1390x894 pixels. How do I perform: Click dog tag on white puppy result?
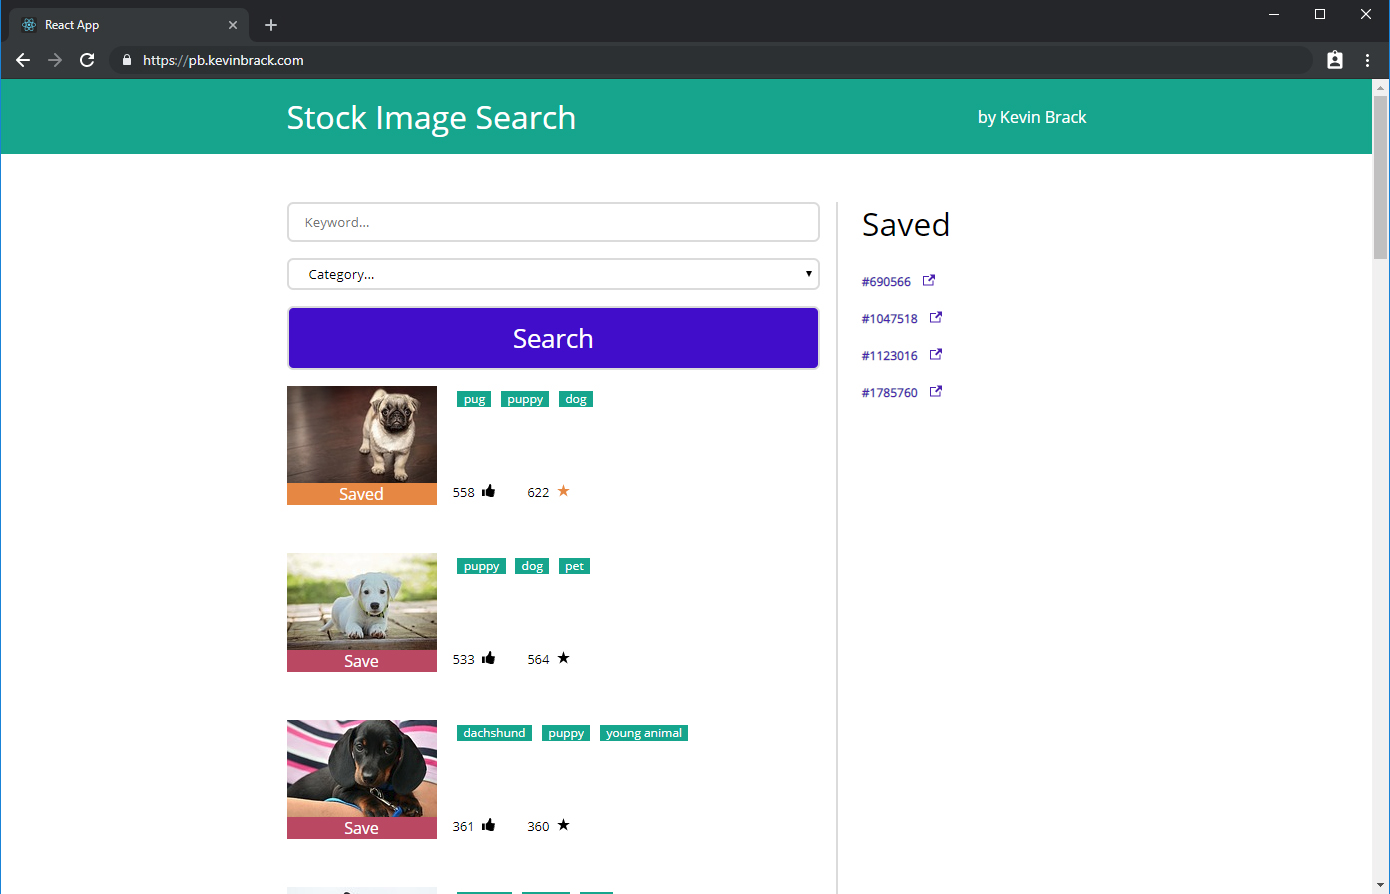(532, 566)
